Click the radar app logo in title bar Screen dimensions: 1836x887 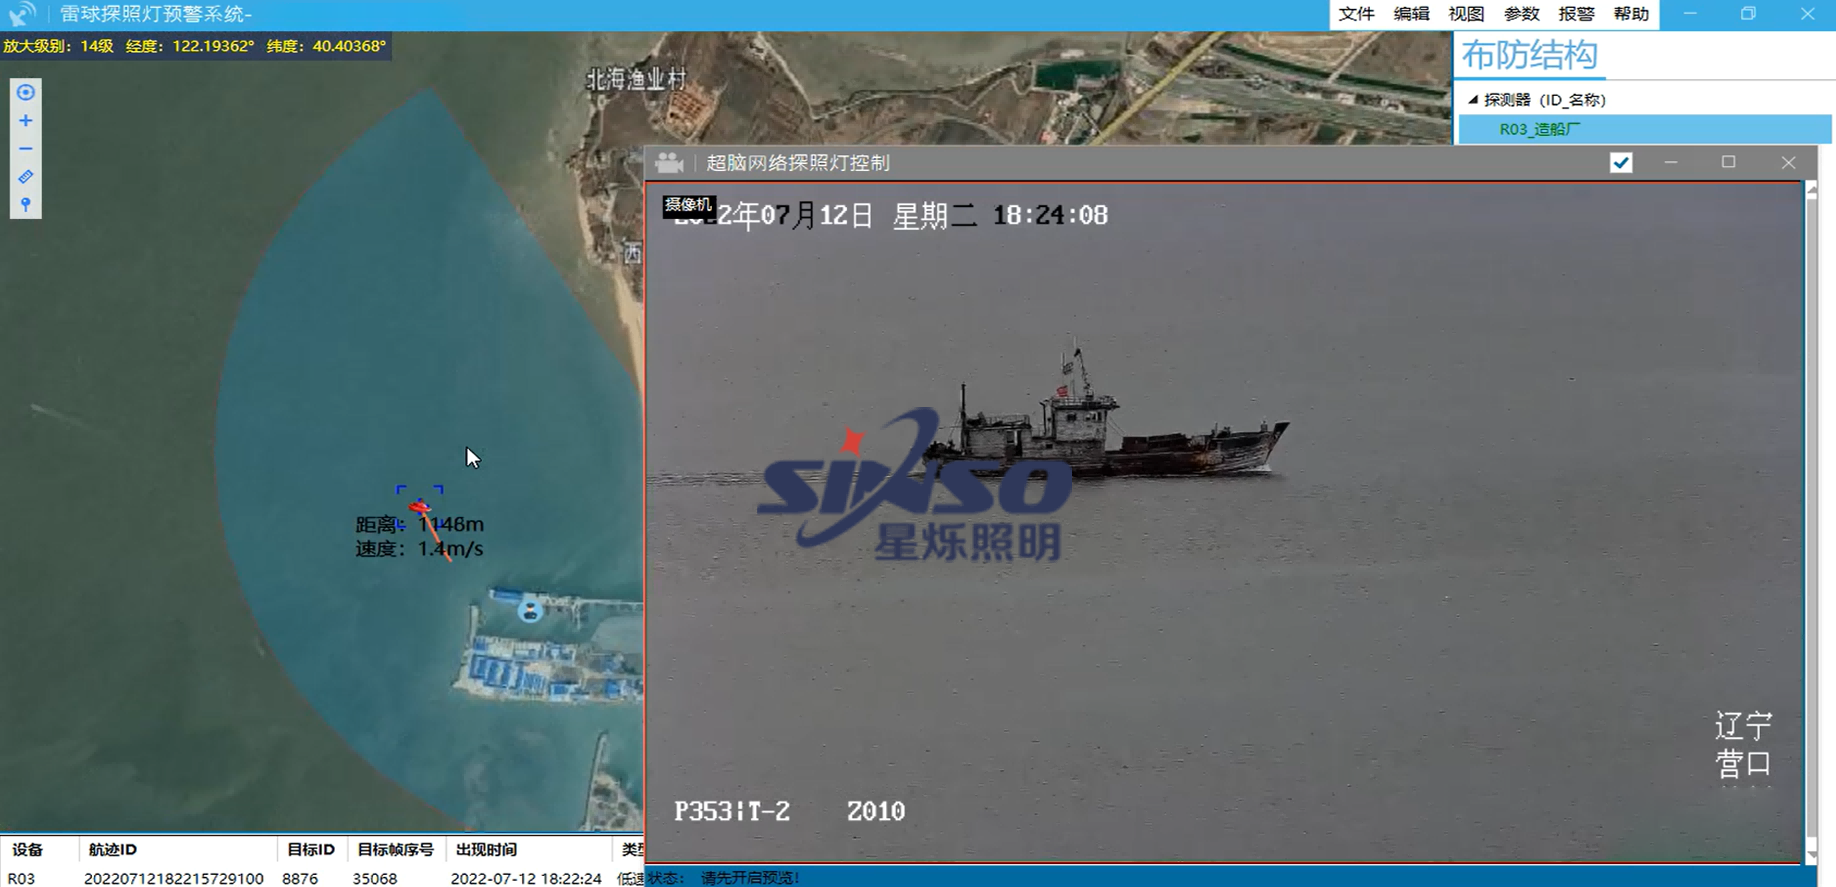pyautogui.click(x=22, y=14)
